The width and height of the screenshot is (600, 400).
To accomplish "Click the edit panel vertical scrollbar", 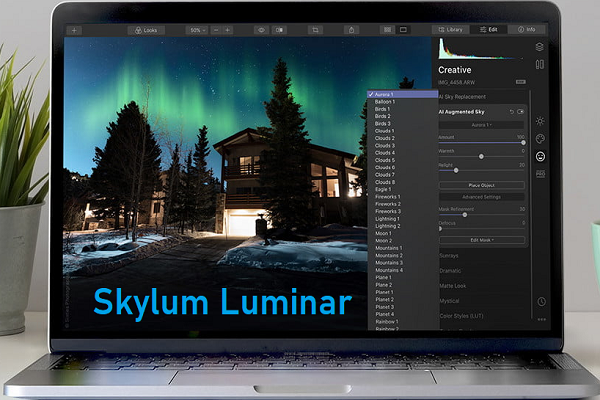I will click(531, 205).
